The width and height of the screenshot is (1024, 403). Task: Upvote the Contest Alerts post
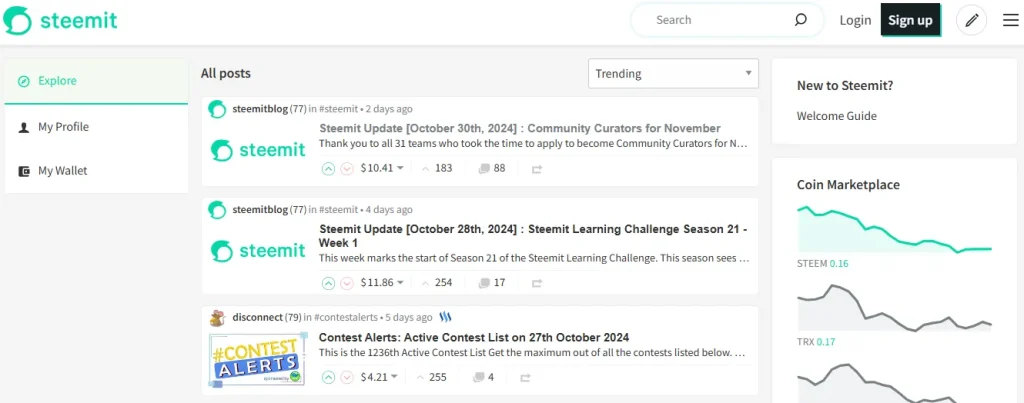tap(328, 377)
